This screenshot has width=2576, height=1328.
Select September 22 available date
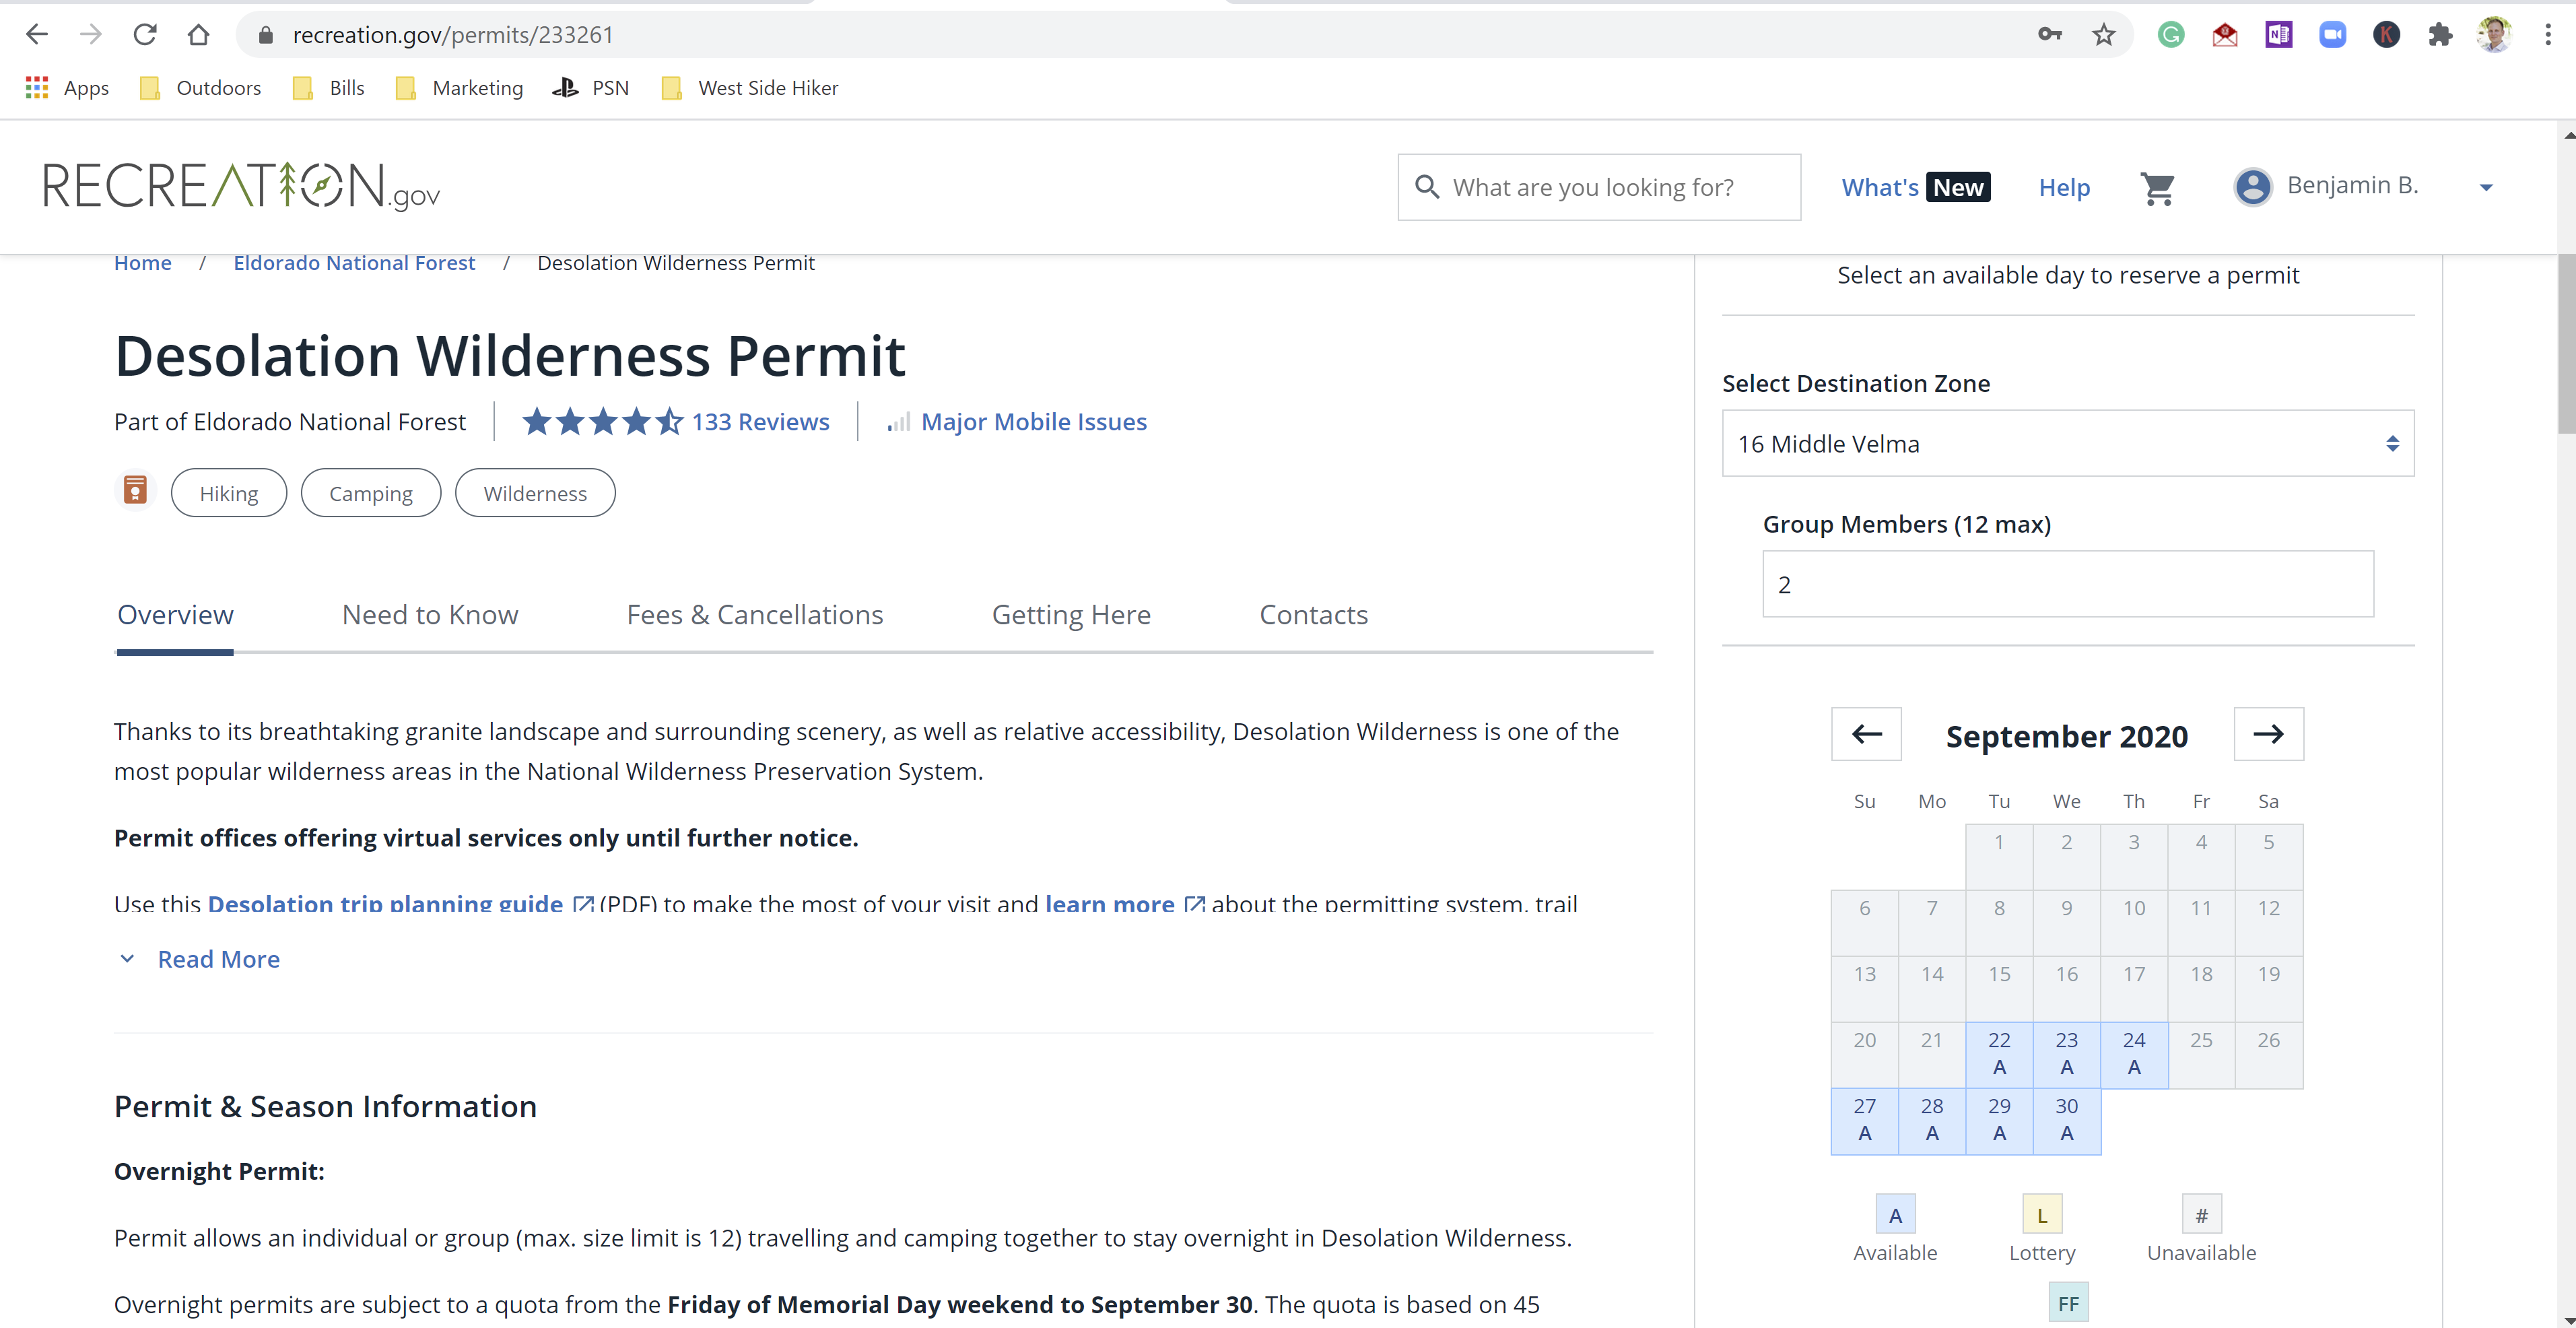[x=1999, y=1054]
